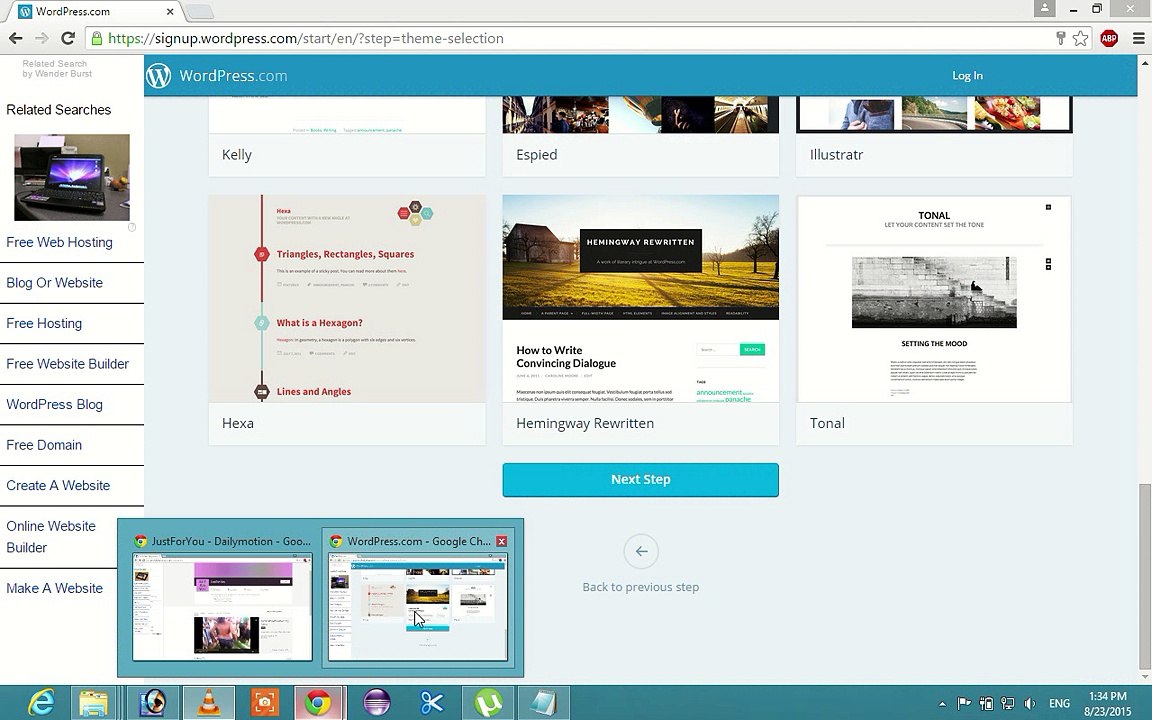This screenshot has width=1152, height=720.
Task: Open the purple sphere app in taskbar
Action: point(377,702)
